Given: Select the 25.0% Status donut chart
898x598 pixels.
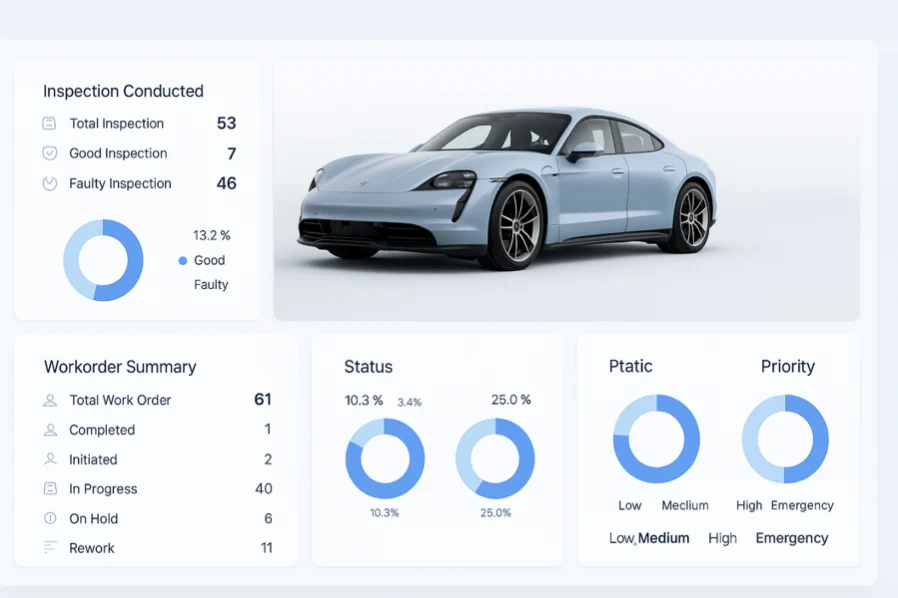Looking at the screenshot, I should coord(495,458).
